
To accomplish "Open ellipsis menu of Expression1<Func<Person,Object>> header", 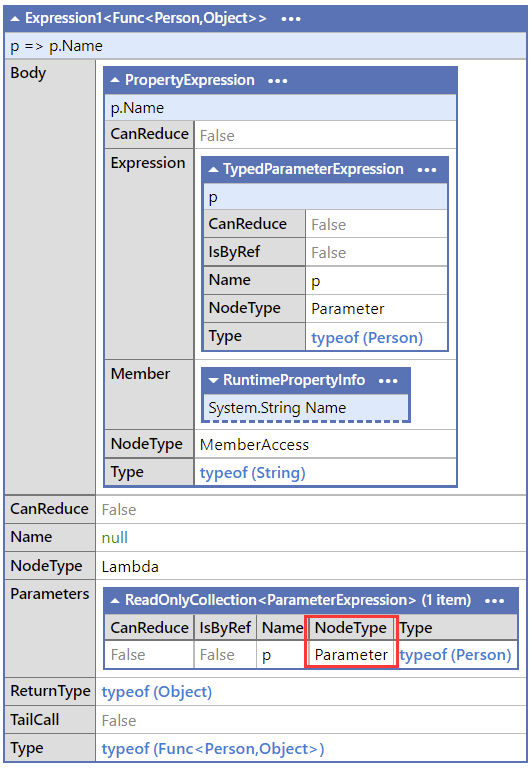I will tap(290, 19).
